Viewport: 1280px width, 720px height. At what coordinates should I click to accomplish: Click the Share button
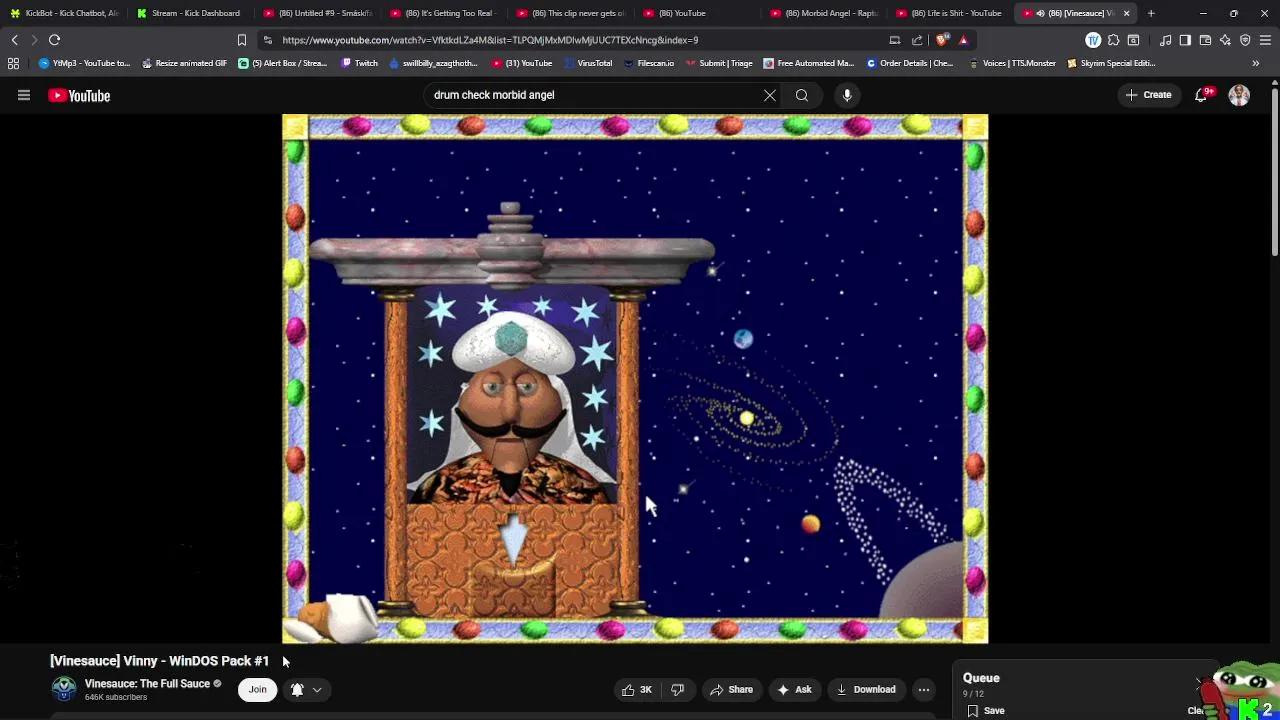point(731,689)
